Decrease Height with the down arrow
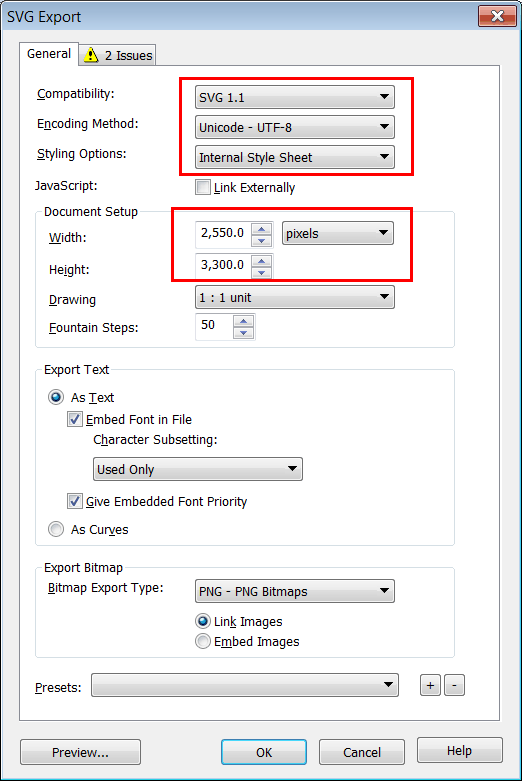The image size is (522, 781). pyautogui.click(x=261, y=272)
